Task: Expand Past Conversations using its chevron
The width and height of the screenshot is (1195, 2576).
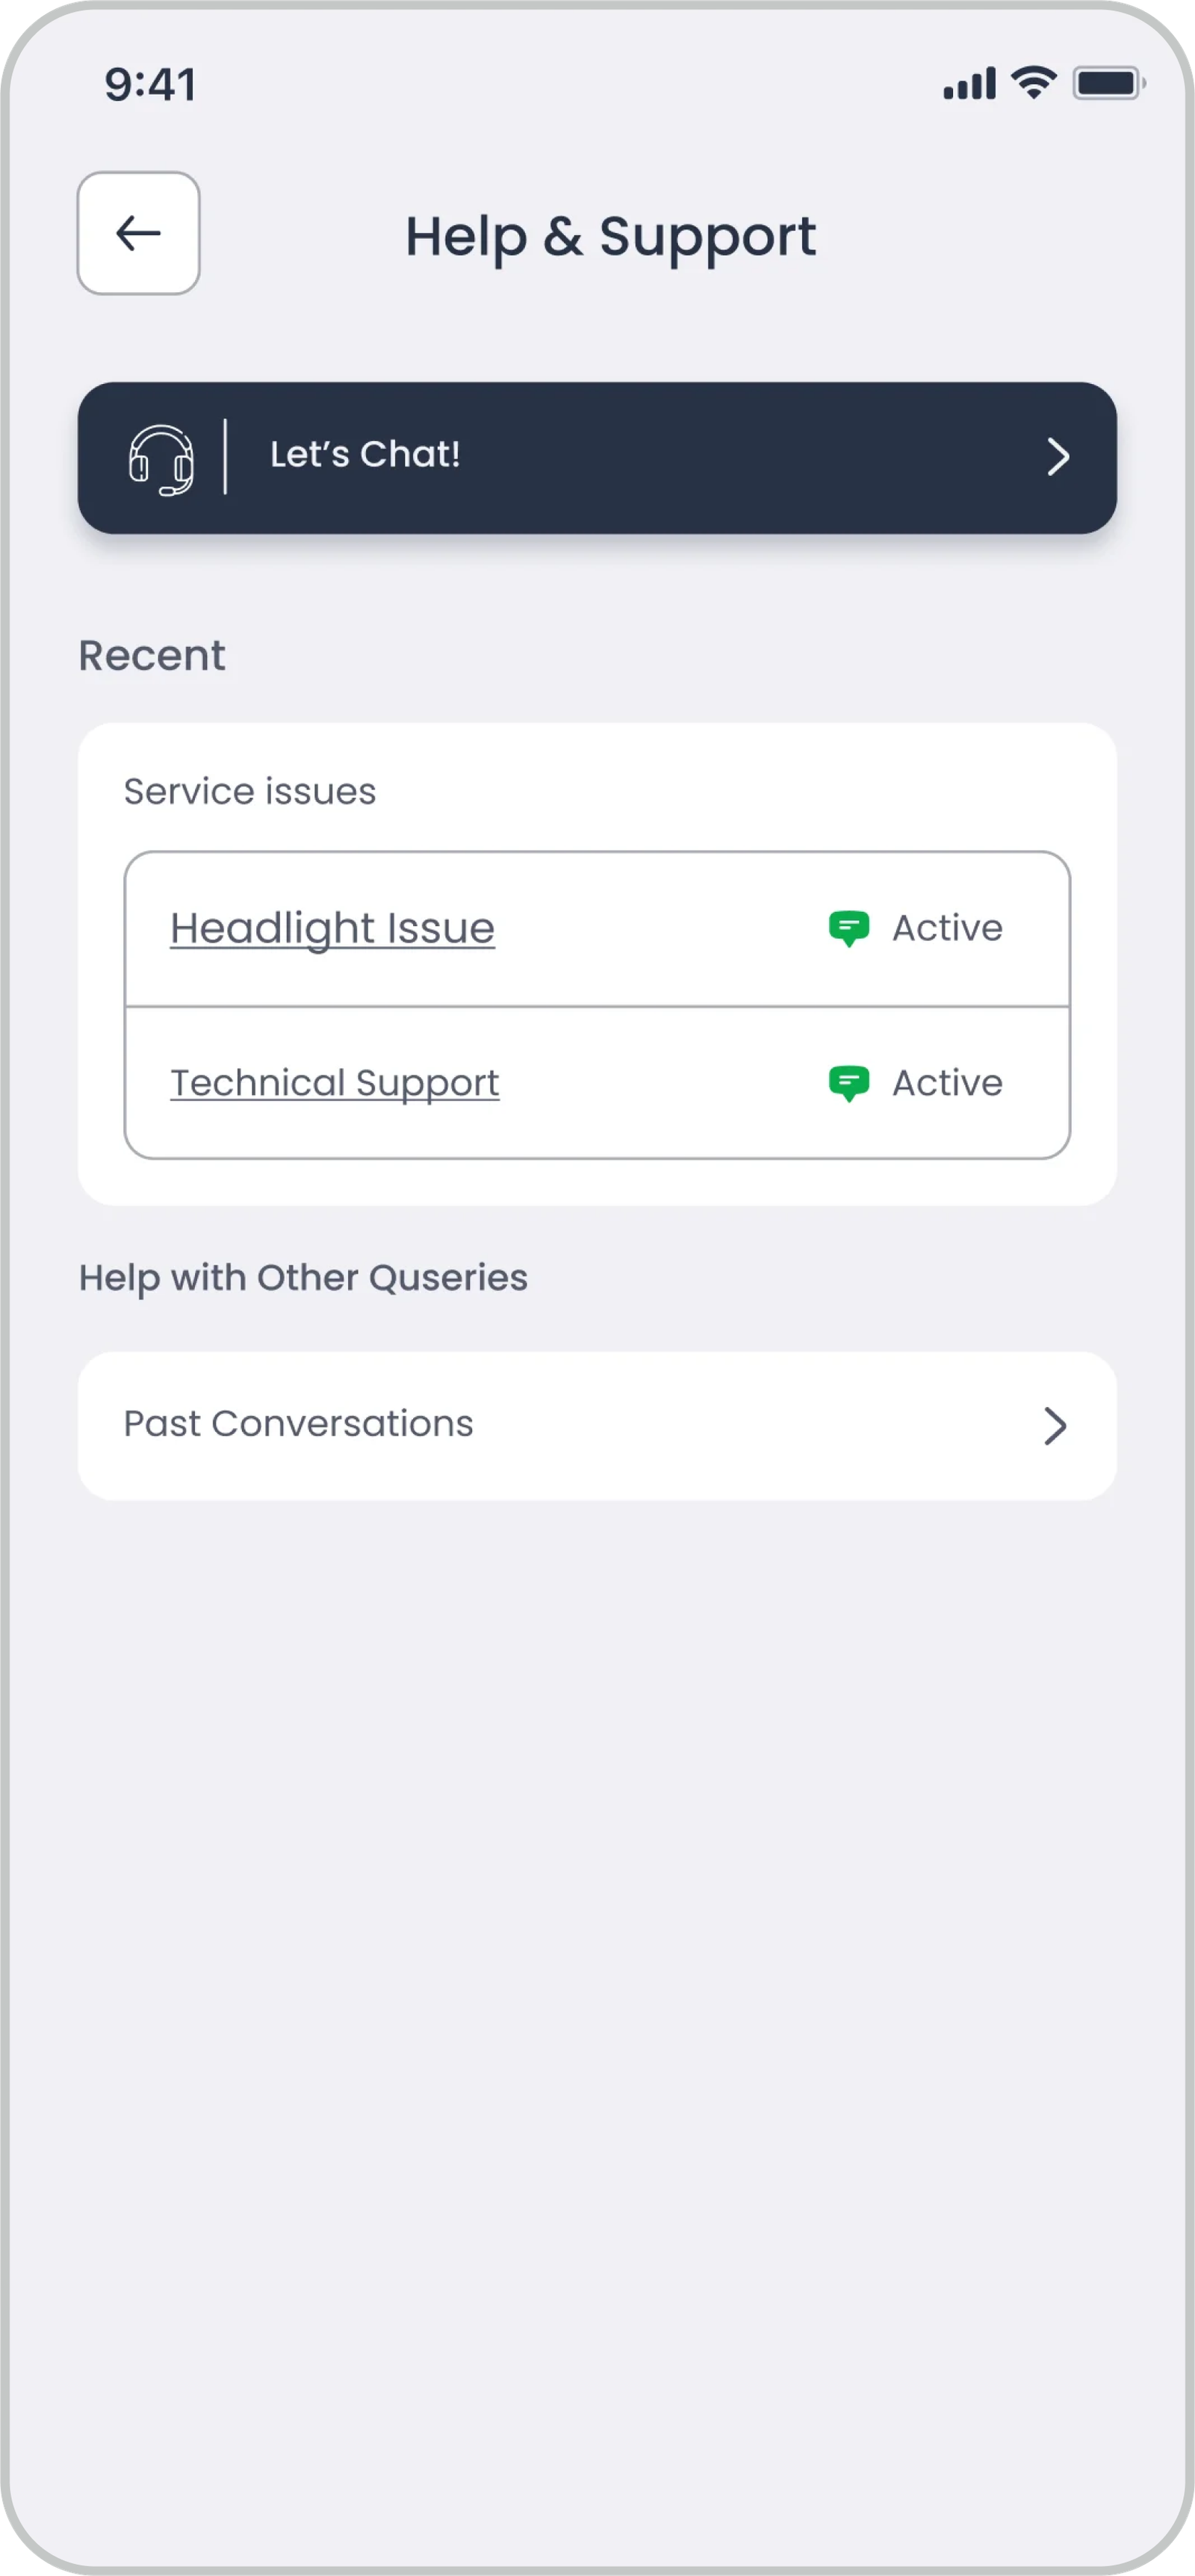Action: tap(1054, 1425)
